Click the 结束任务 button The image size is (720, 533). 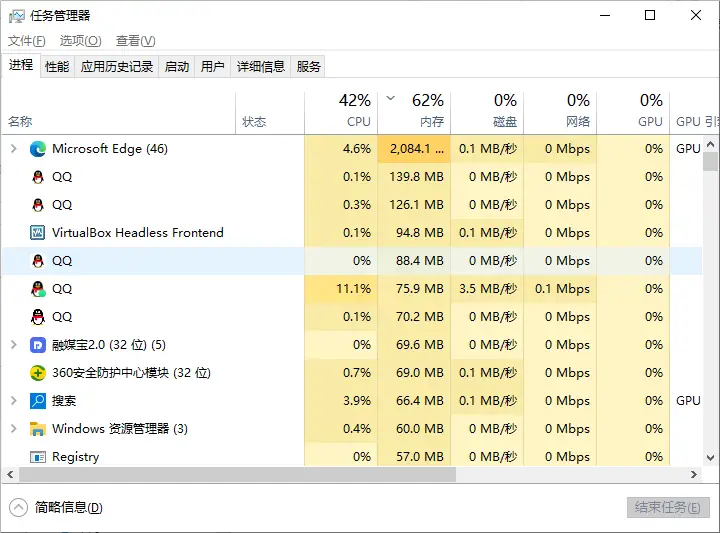[x=668, y=507]
